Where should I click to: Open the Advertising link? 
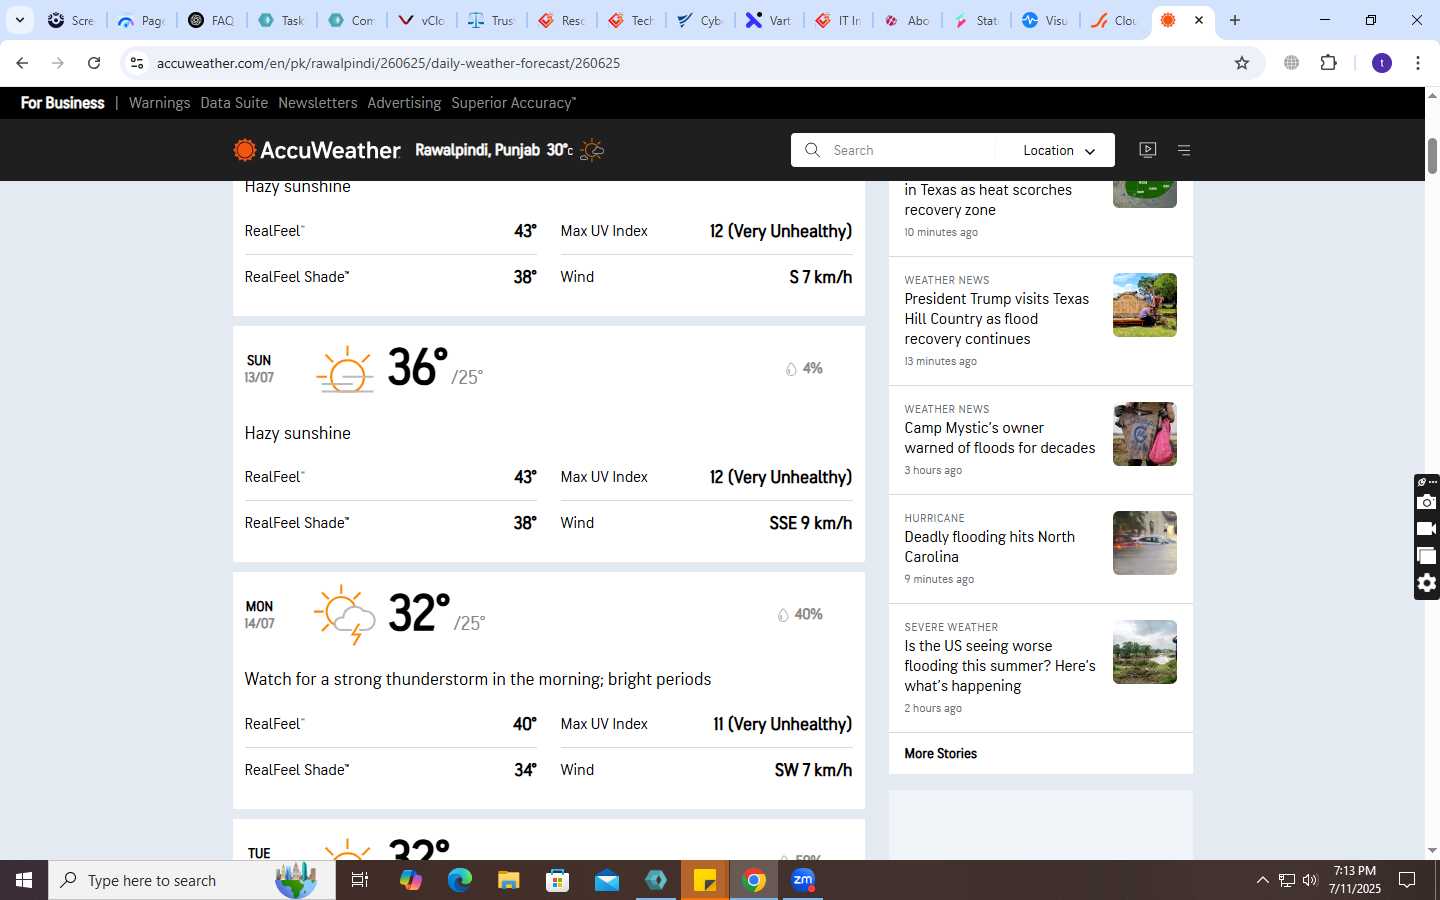(x=404, y=103)
